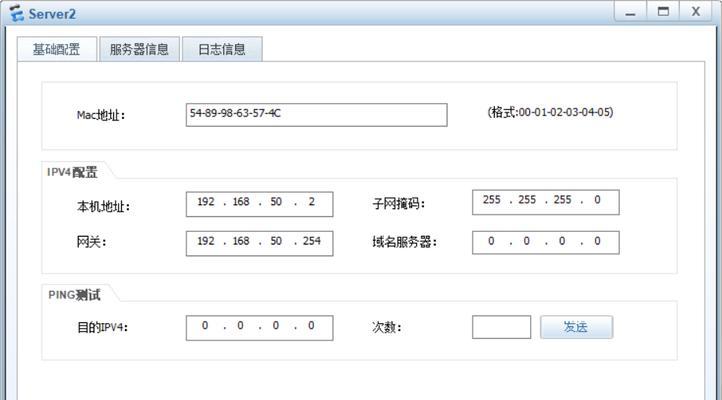This screenshot has height=400, width=722.
Task: Click the 域名服务器 field
Action: tap(546, 243)
